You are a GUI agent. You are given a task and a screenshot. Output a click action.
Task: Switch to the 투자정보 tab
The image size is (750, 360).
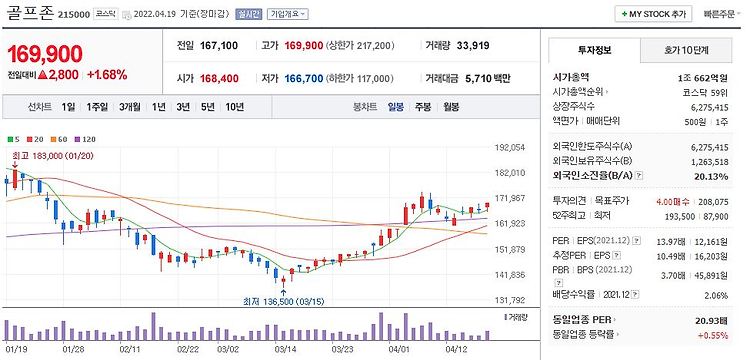(x=595, y=50)
